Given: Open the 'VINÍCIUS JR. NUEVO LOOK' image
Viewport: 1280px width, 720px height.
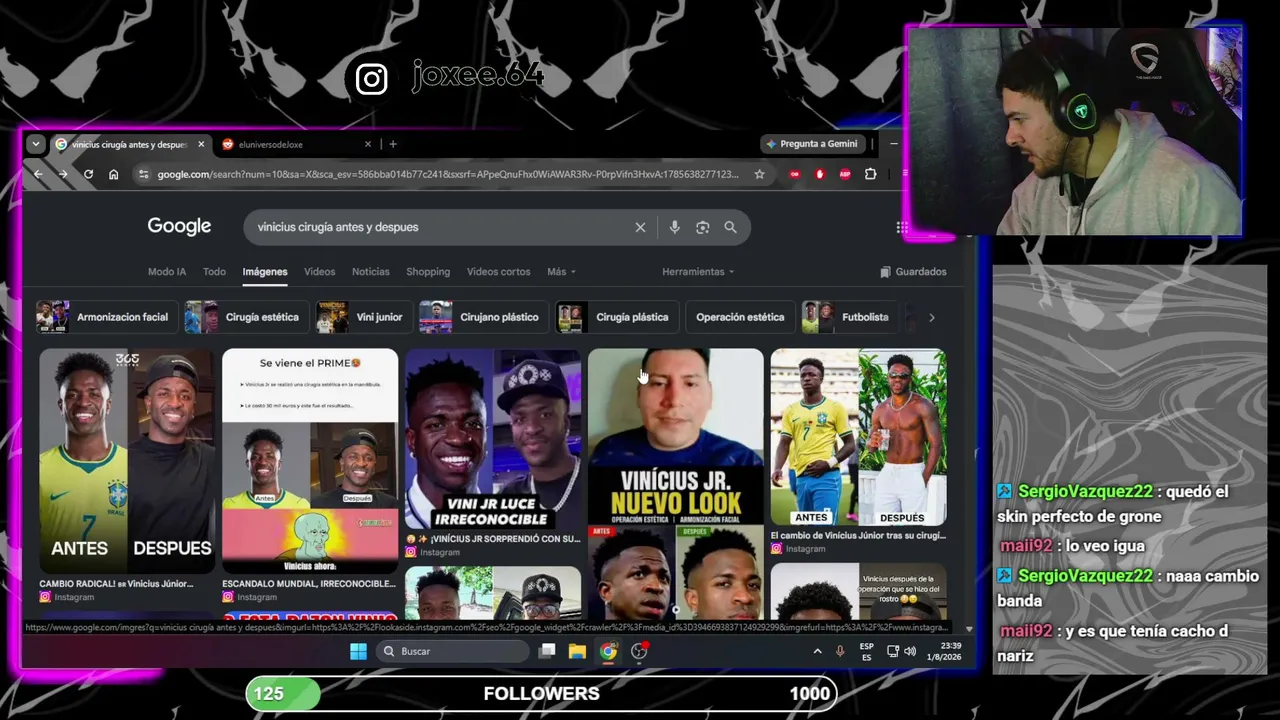Looking at the screenshot, I should click(x=676, y=486).
